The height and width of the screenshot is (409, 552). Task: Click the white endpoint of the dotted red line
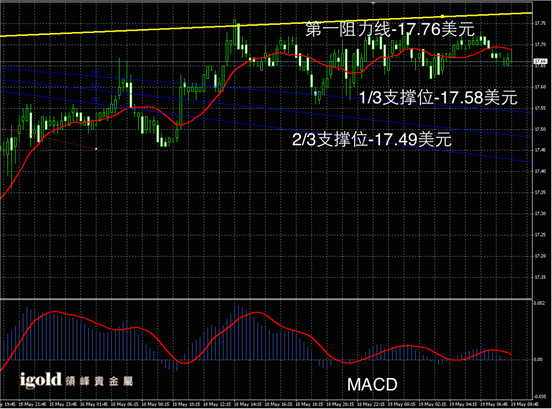point(96,149)
